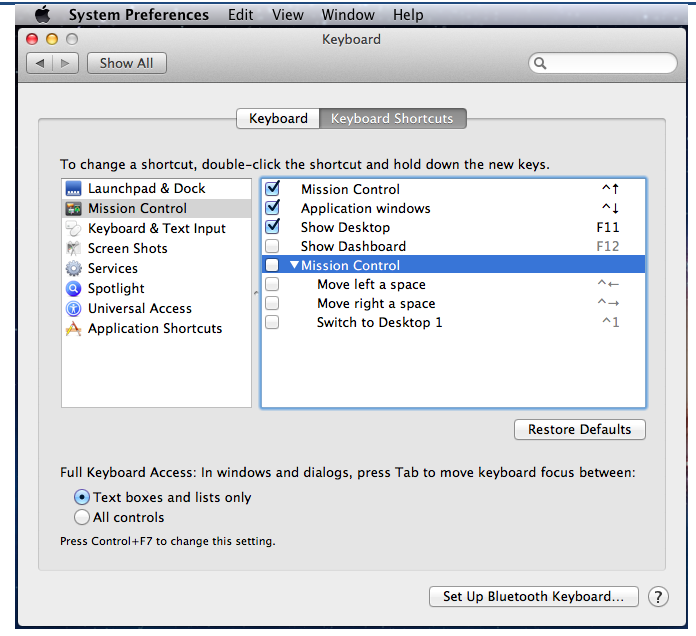
Task: Enable the Show Dashboard checkbox
Action: [272, 246]
